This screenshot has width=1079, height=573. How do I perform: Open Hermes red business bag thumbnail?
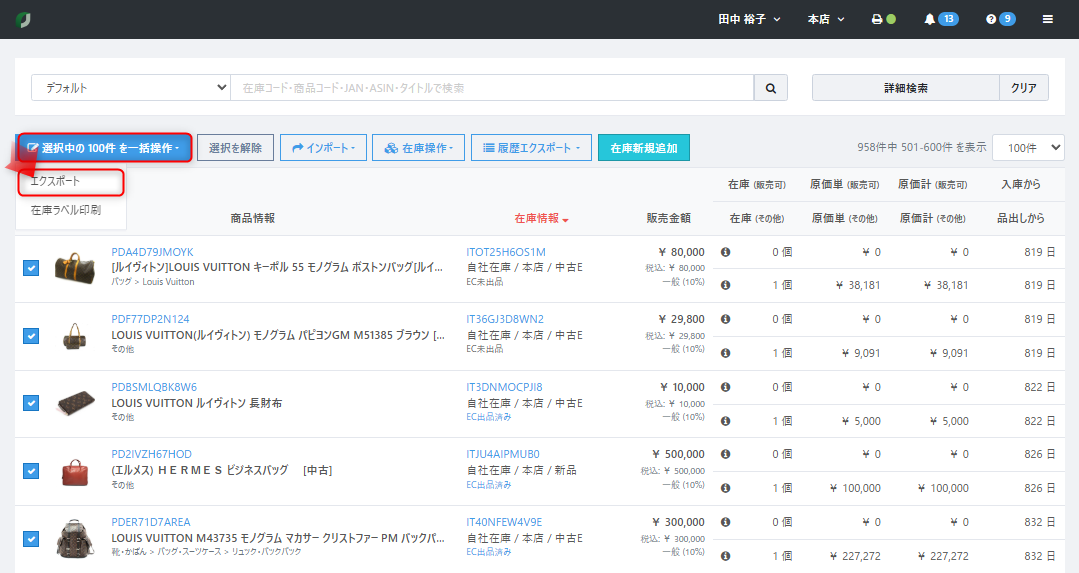coord(75,471)
